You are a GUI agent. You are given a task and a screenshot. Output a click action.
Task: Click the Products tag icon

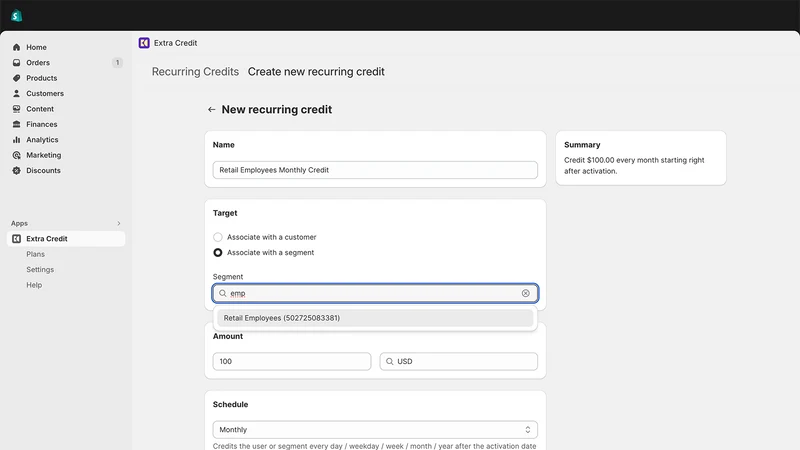(x=16, y=78)
